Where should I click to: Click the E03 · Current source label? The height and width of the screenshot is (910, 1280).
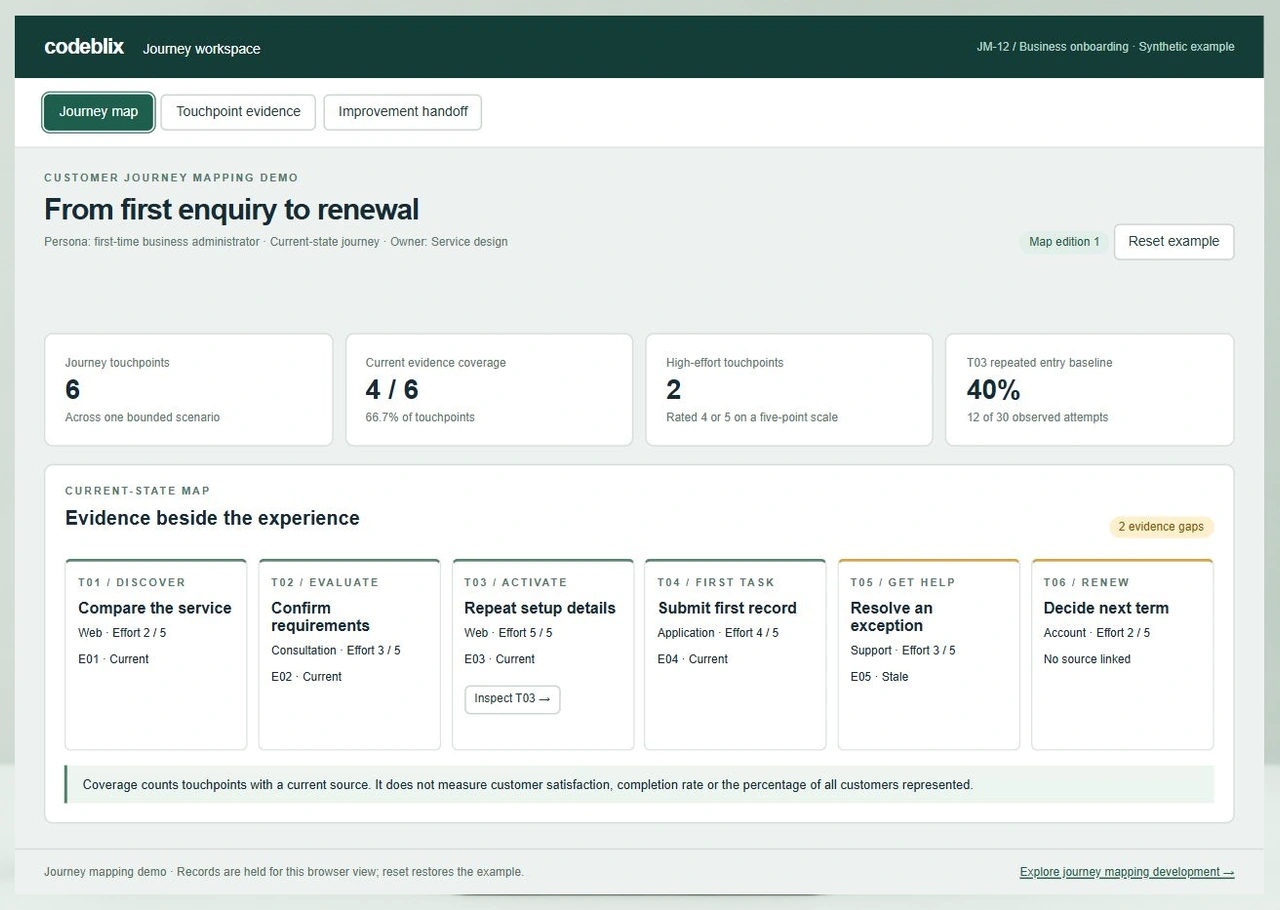pos(500,660)
